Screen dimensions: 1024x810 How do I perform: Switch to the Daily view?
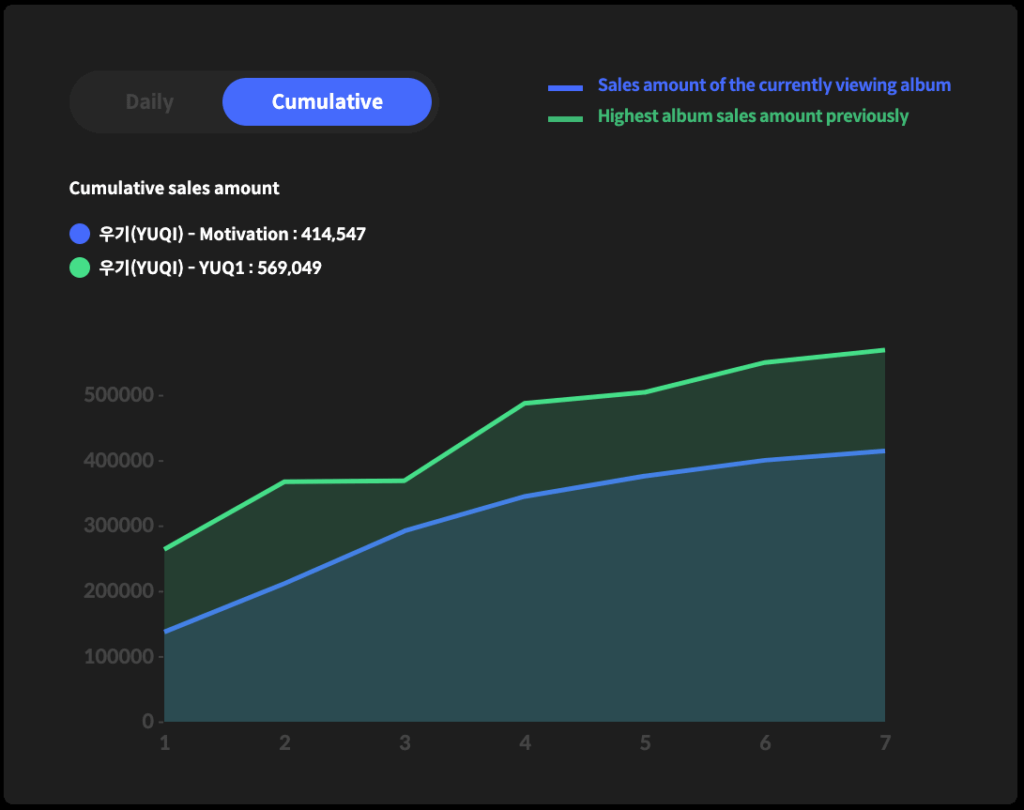pos(149,102)
